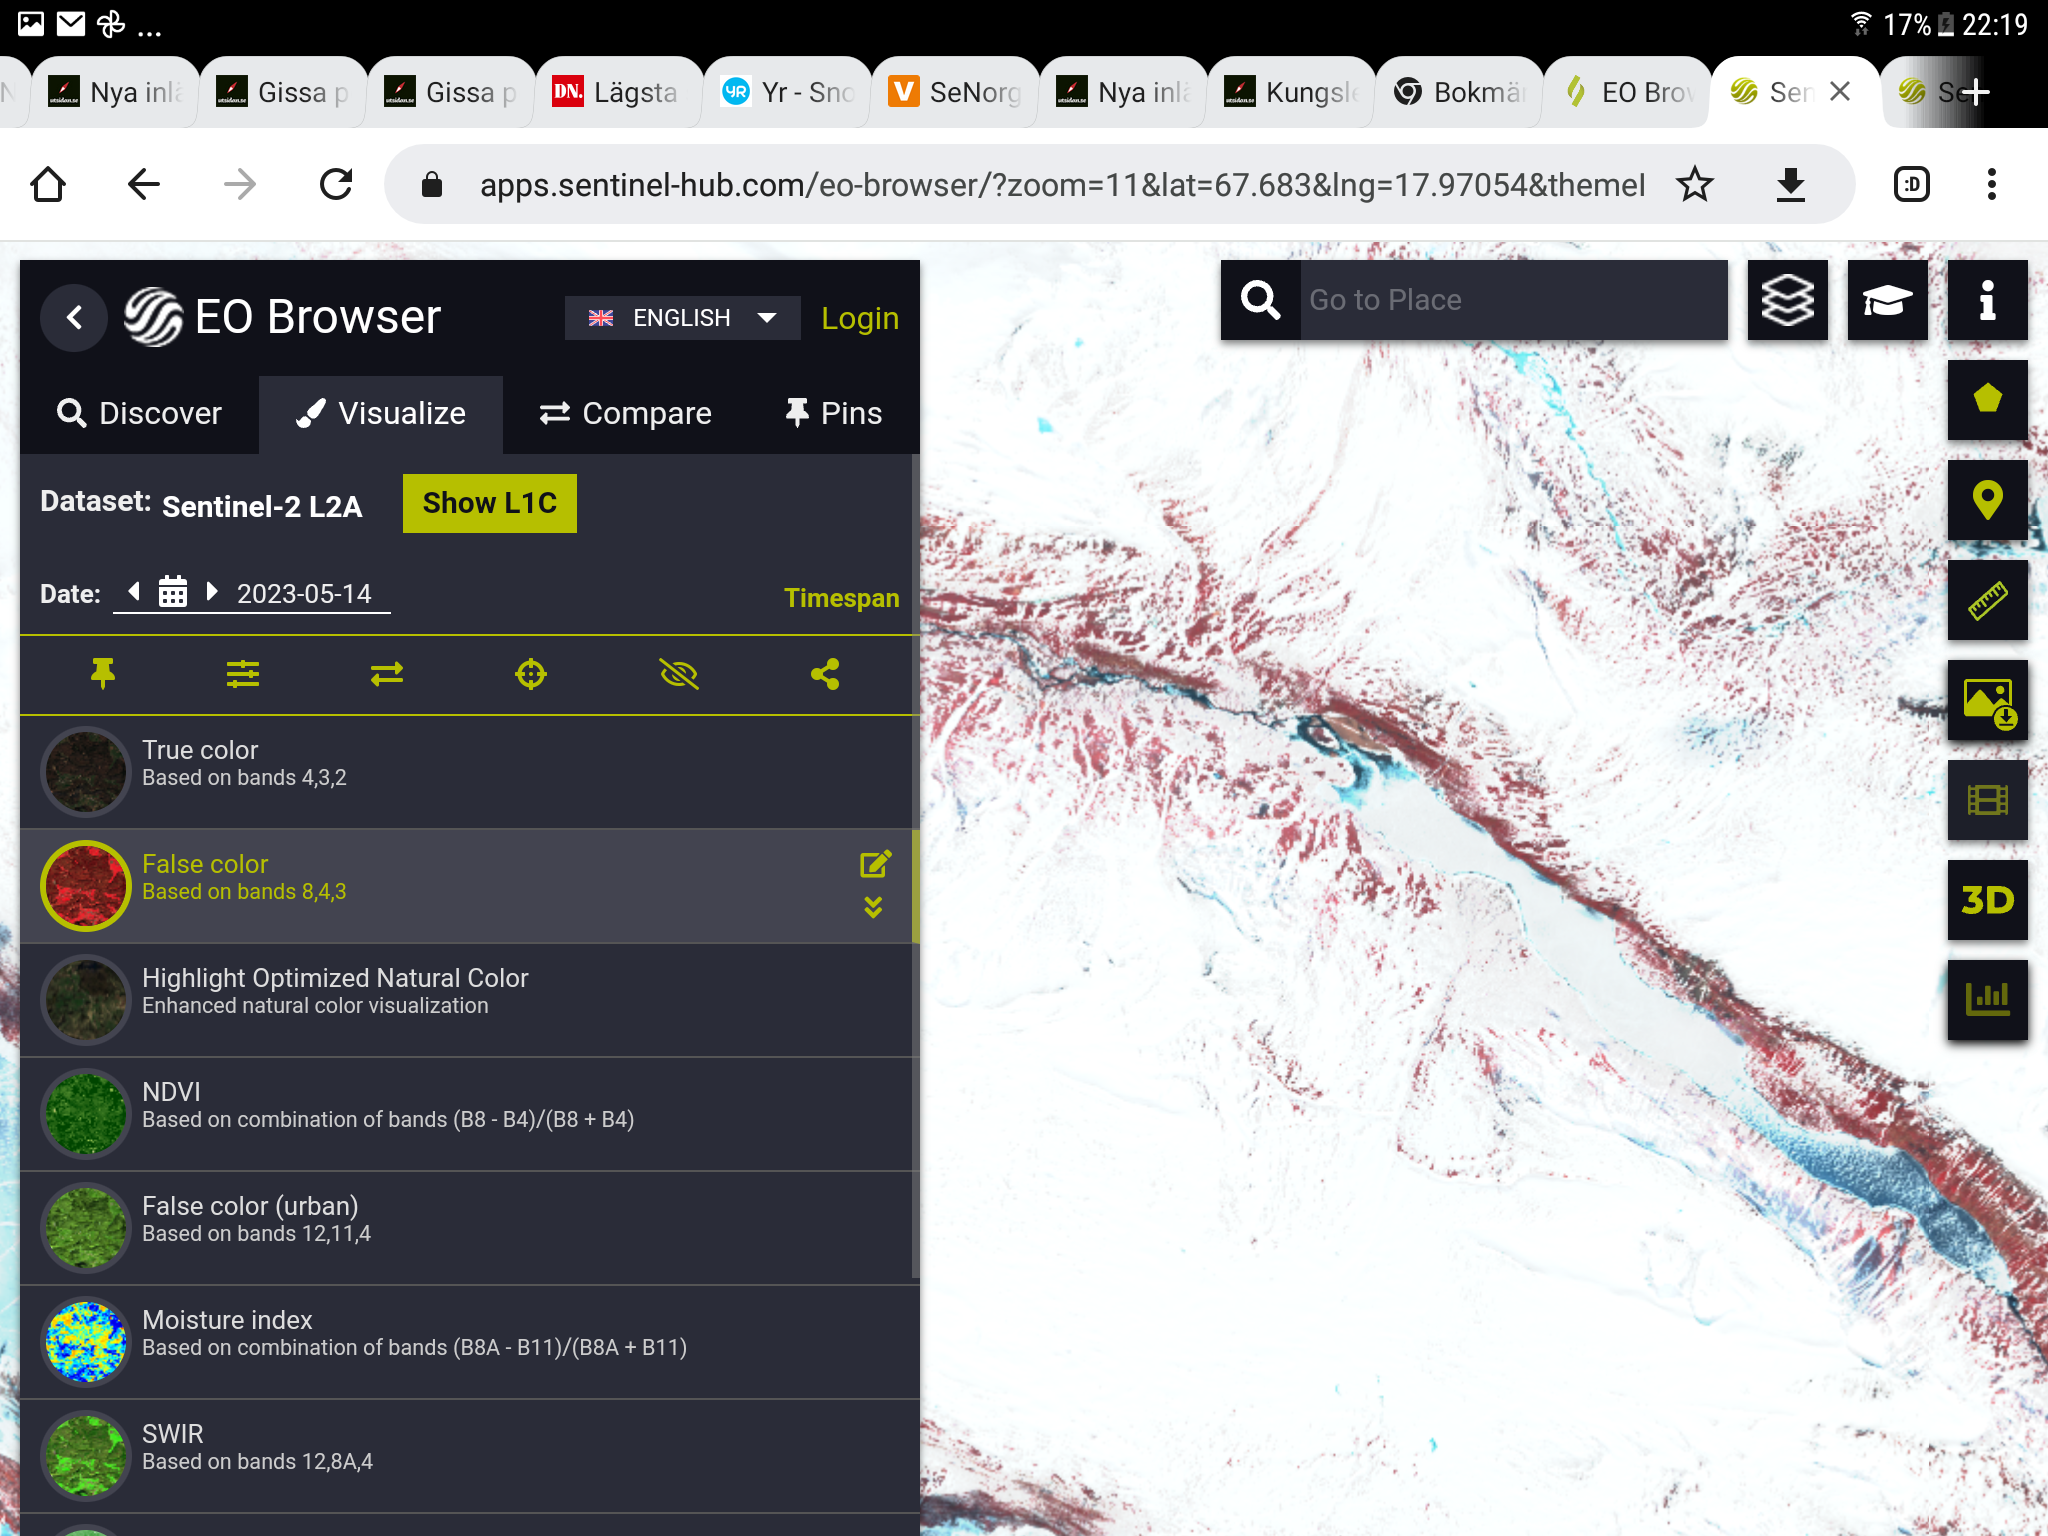The width and height of the screenshot is (2048, 1536).
Task: Open the effects and advanced options sliders icon
Action: 243,674
